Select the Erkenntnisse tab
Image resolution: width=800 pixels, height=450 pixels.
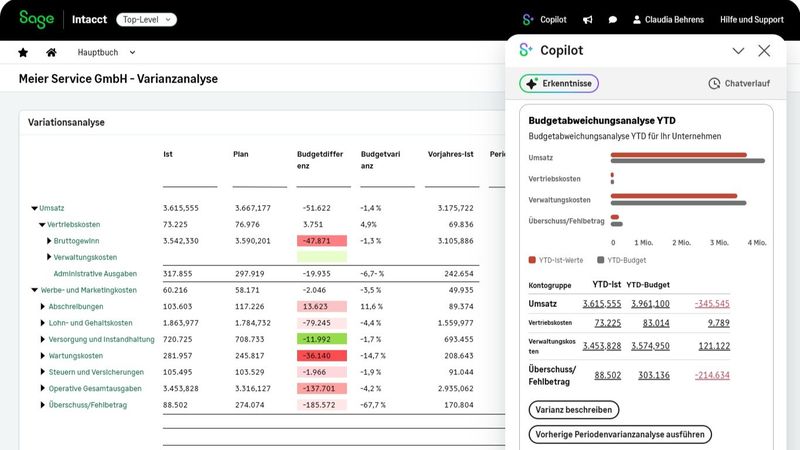point(559,83)
